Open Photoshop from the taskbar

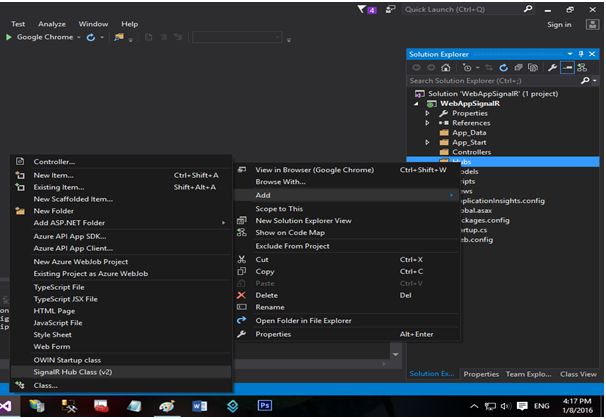click(265, 405)
